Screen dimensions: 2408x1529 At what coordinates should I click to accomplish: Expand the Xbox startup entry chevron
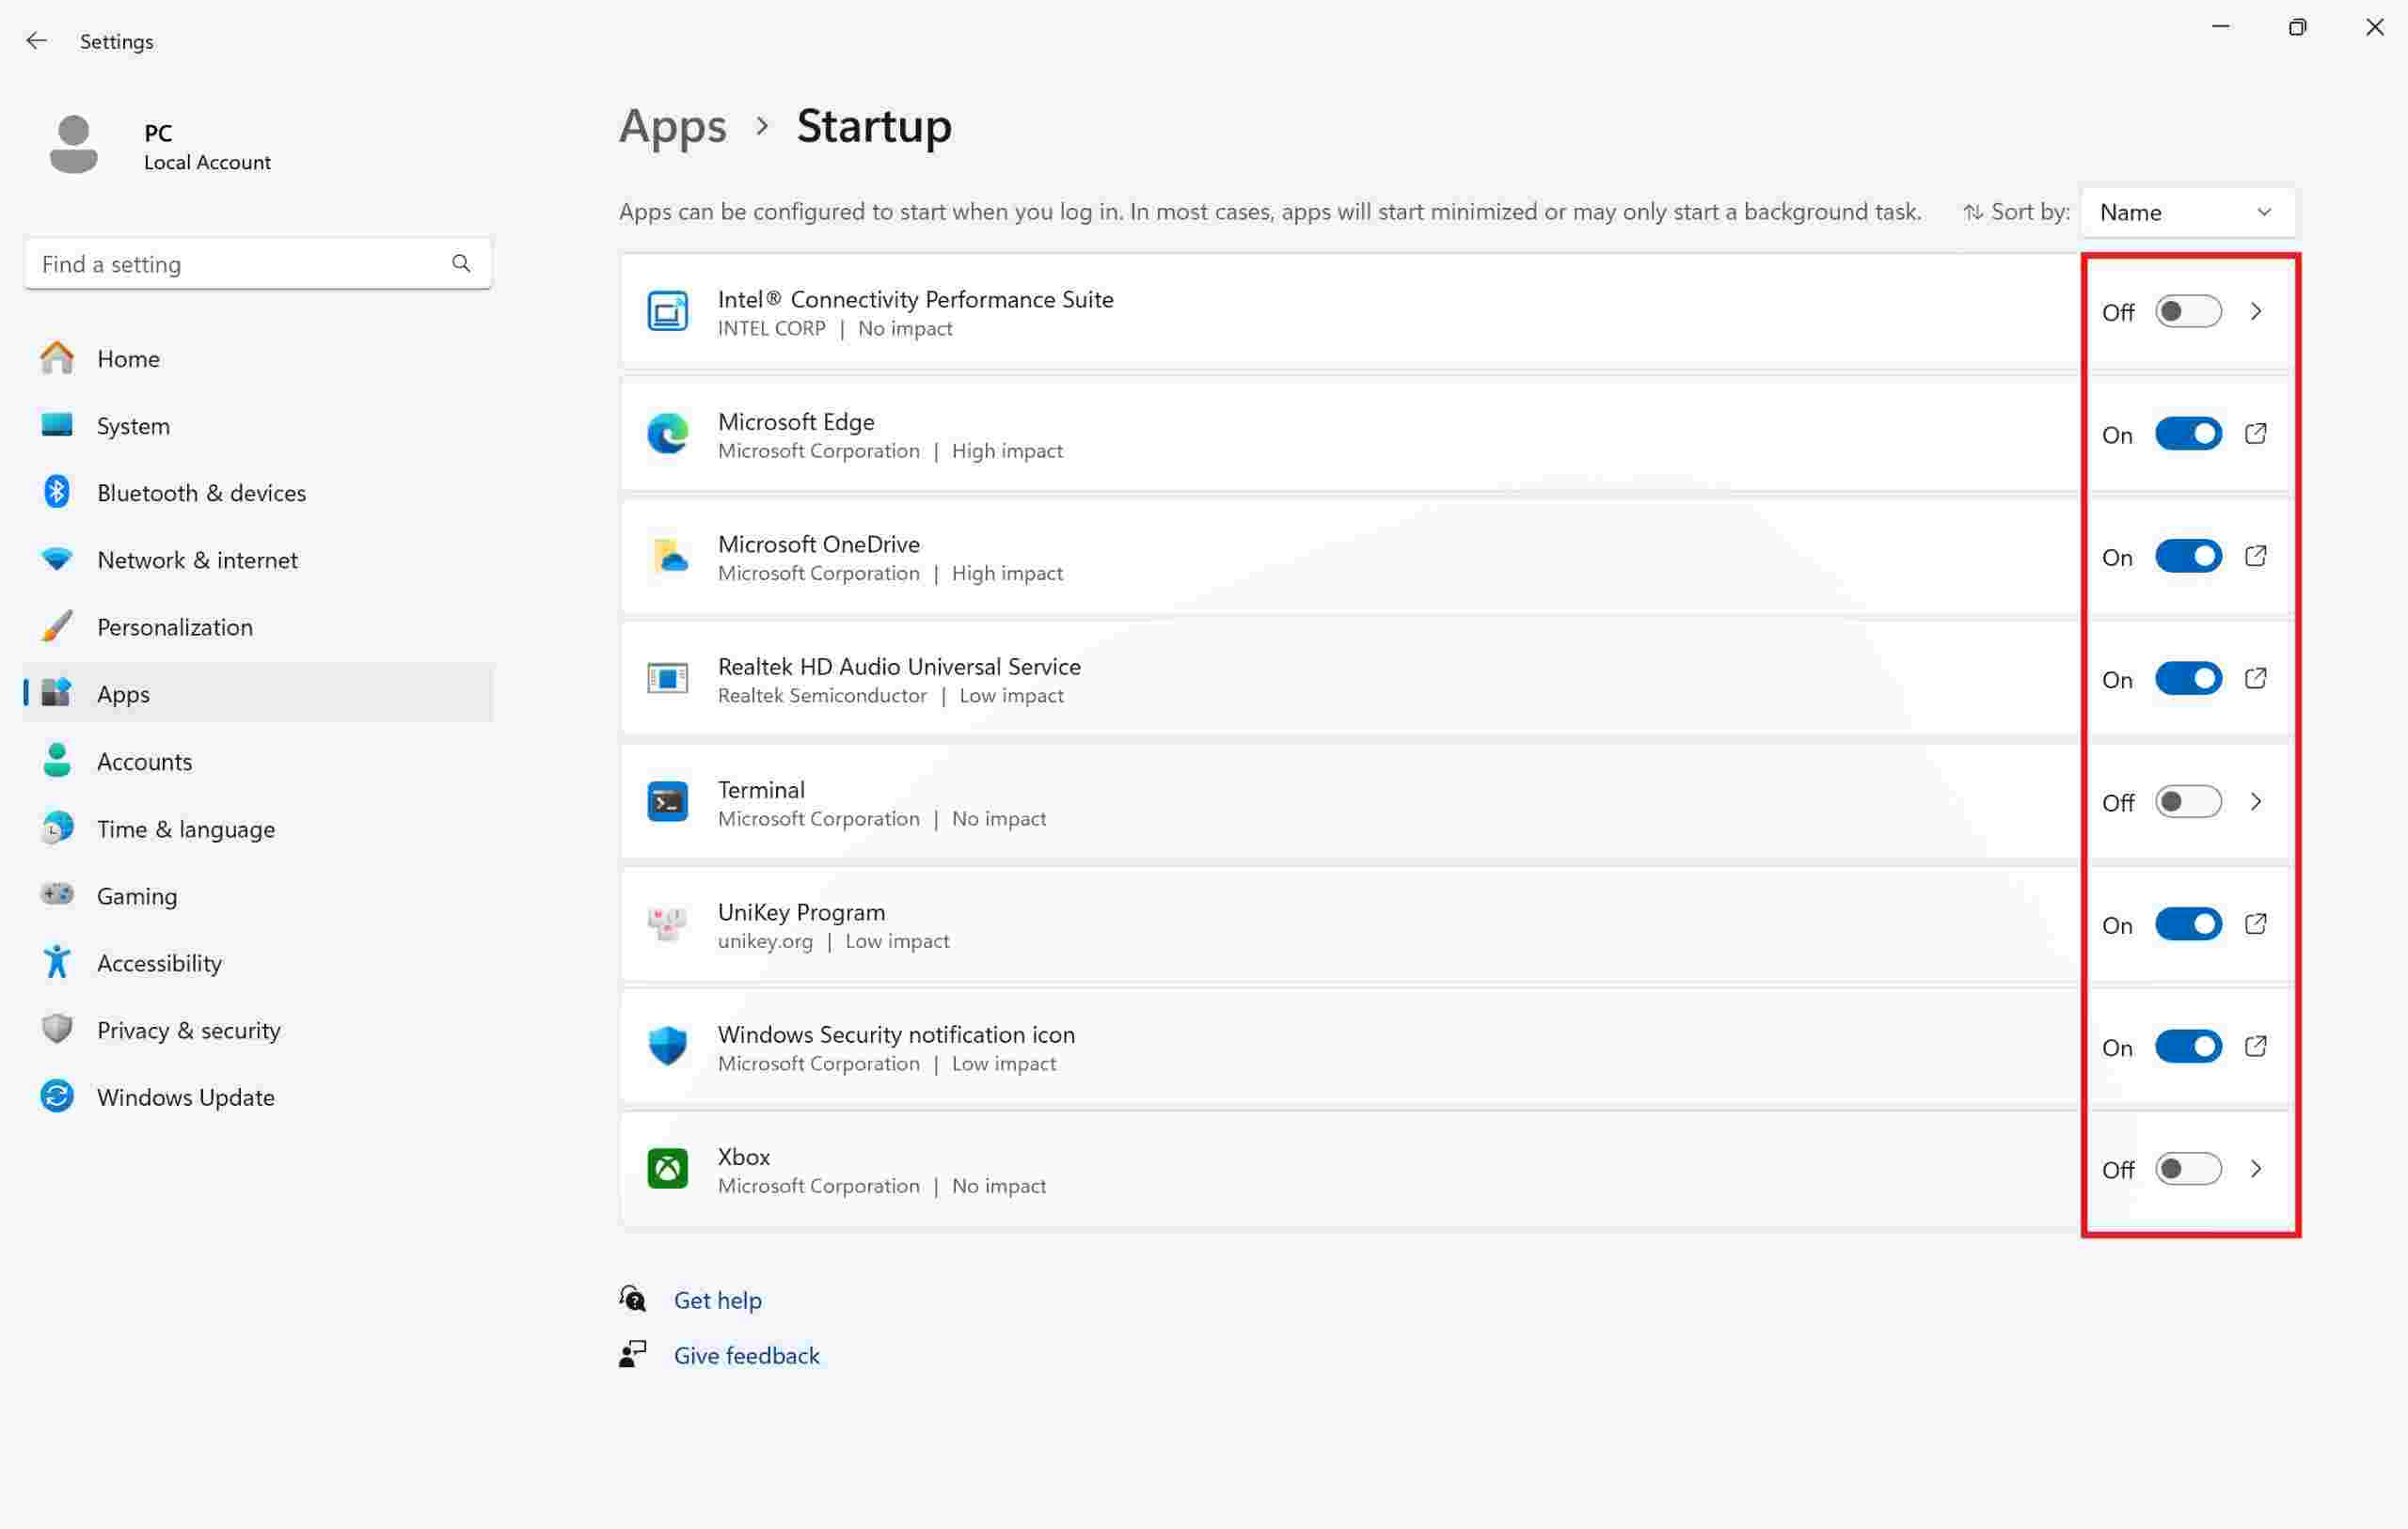click(2255, 1169)
